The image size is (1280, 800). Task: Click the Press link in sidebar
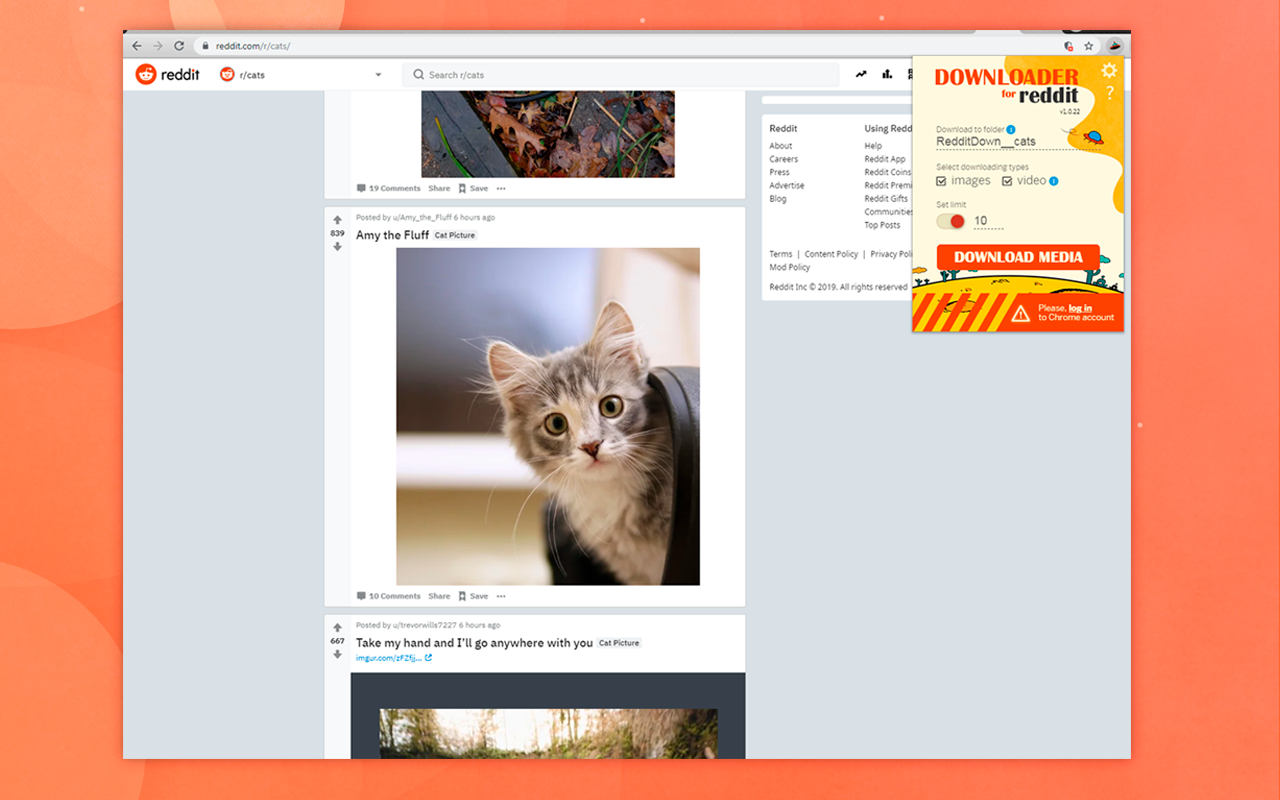pyautogui.click(x=779, y=172)
